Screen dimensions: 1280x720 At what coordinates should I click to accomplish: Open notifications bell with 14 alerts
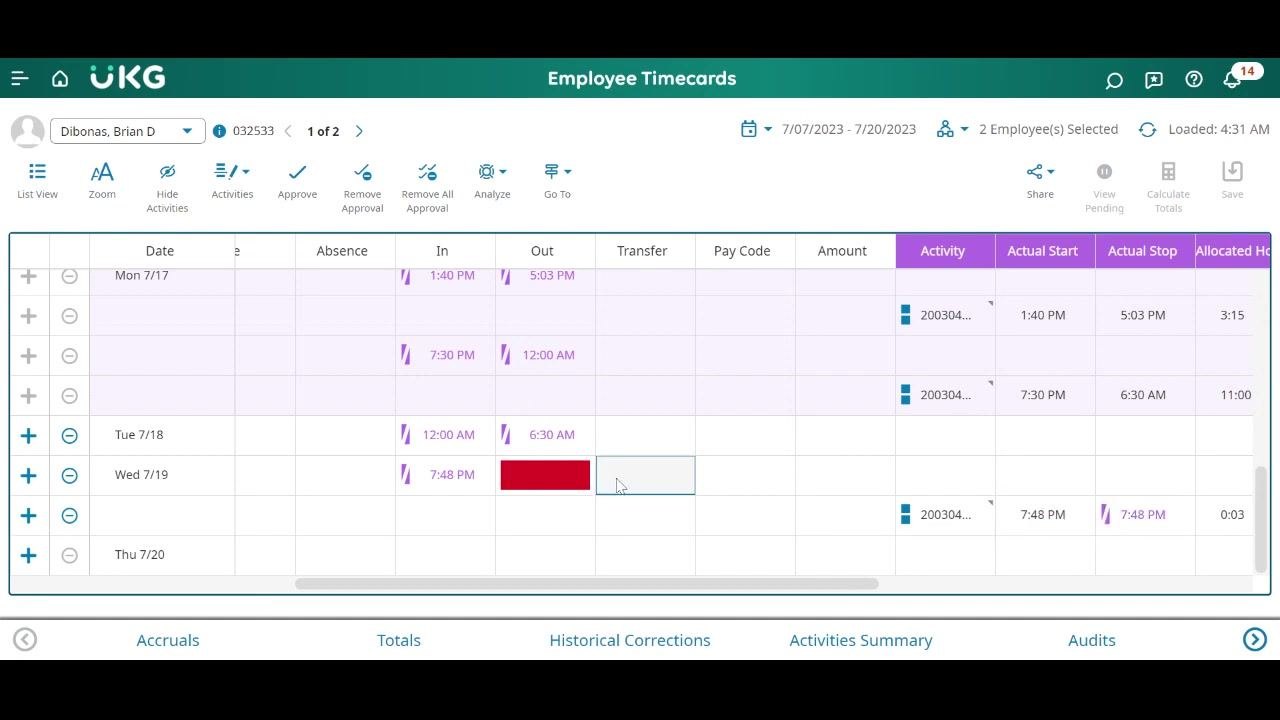click(1233, 80)
